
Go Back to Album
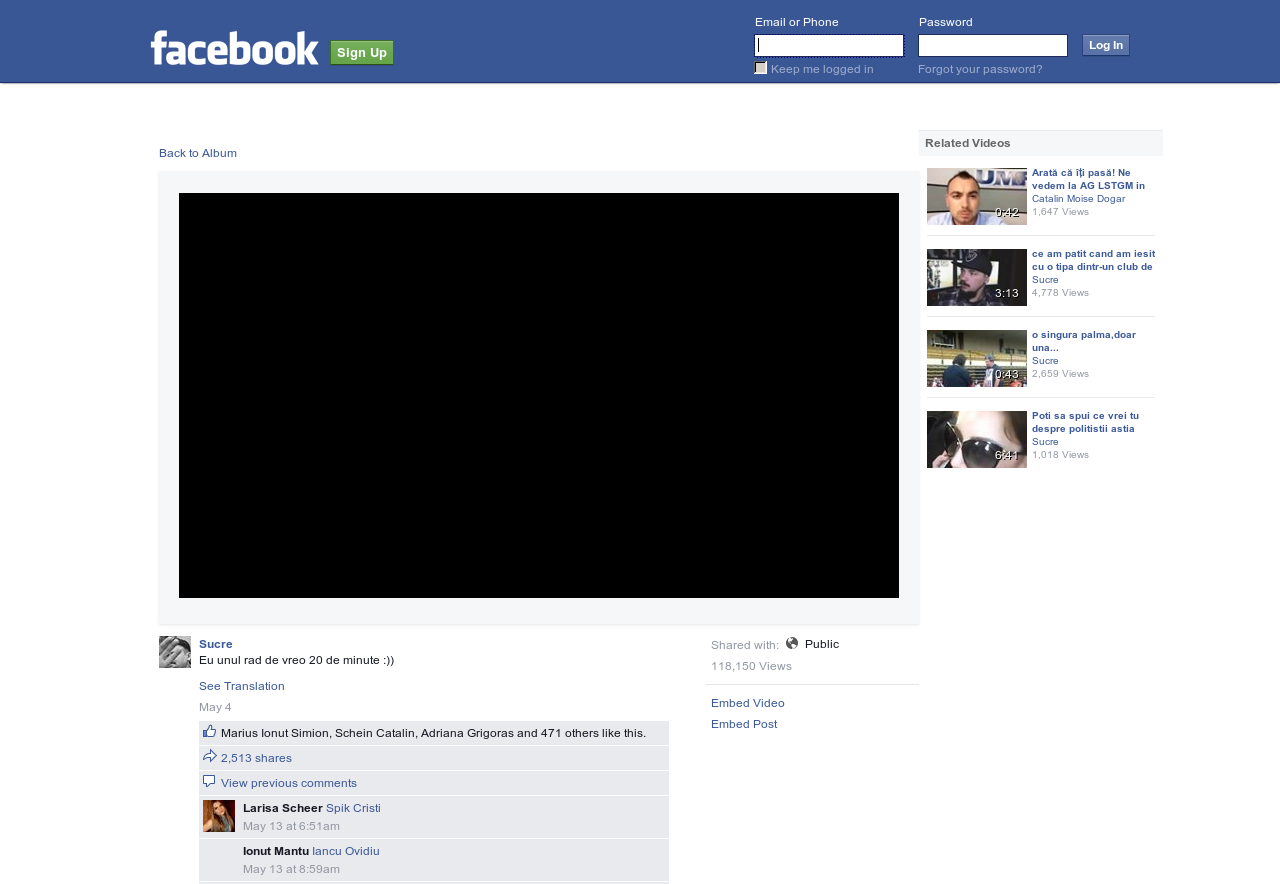tap(198, 153)
